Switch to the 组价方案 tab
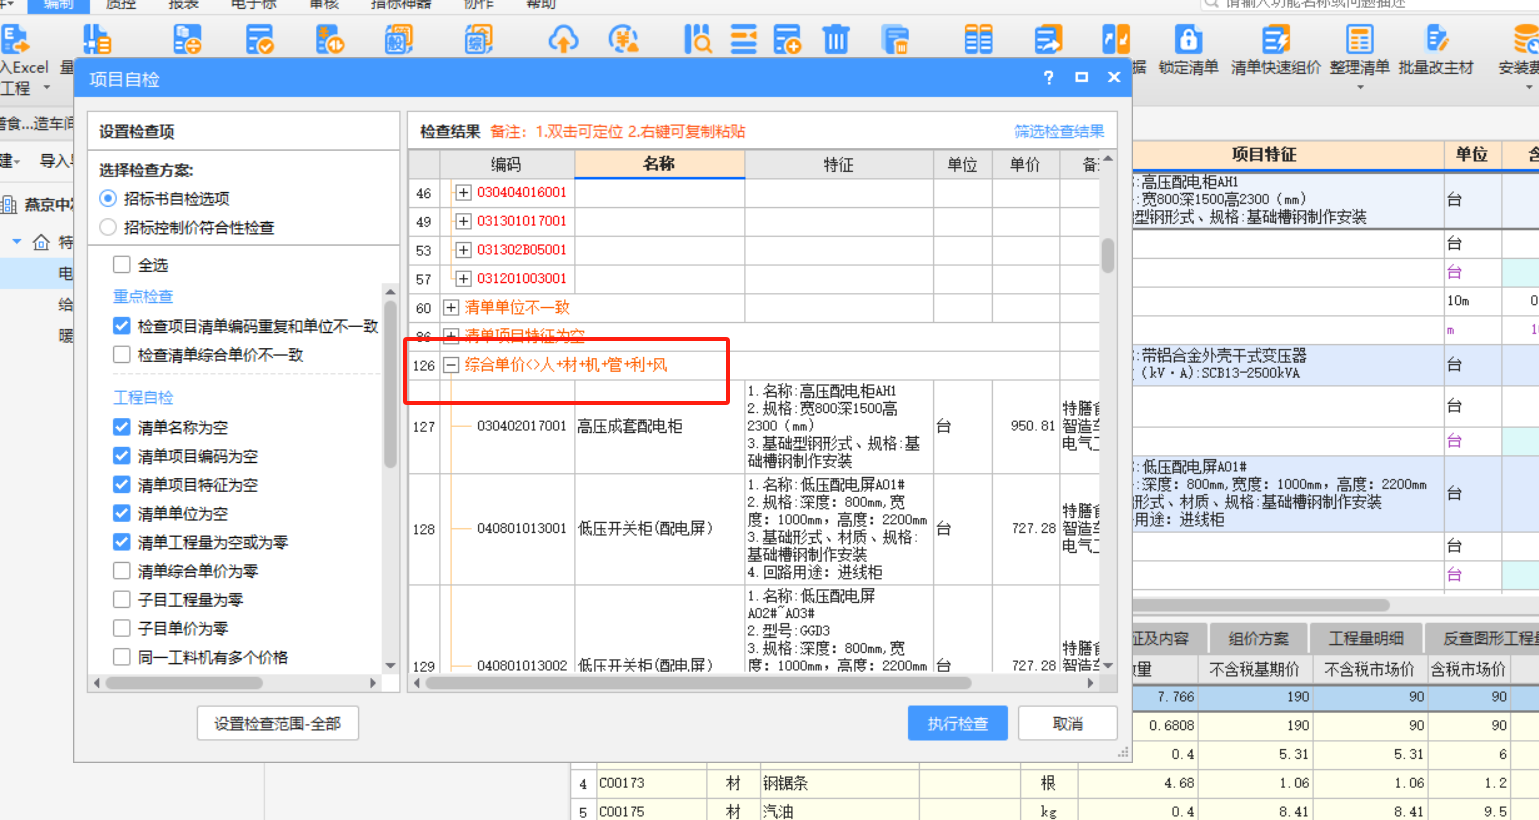This screenshot has height=820, width=1539. [x=1258, y=638]
